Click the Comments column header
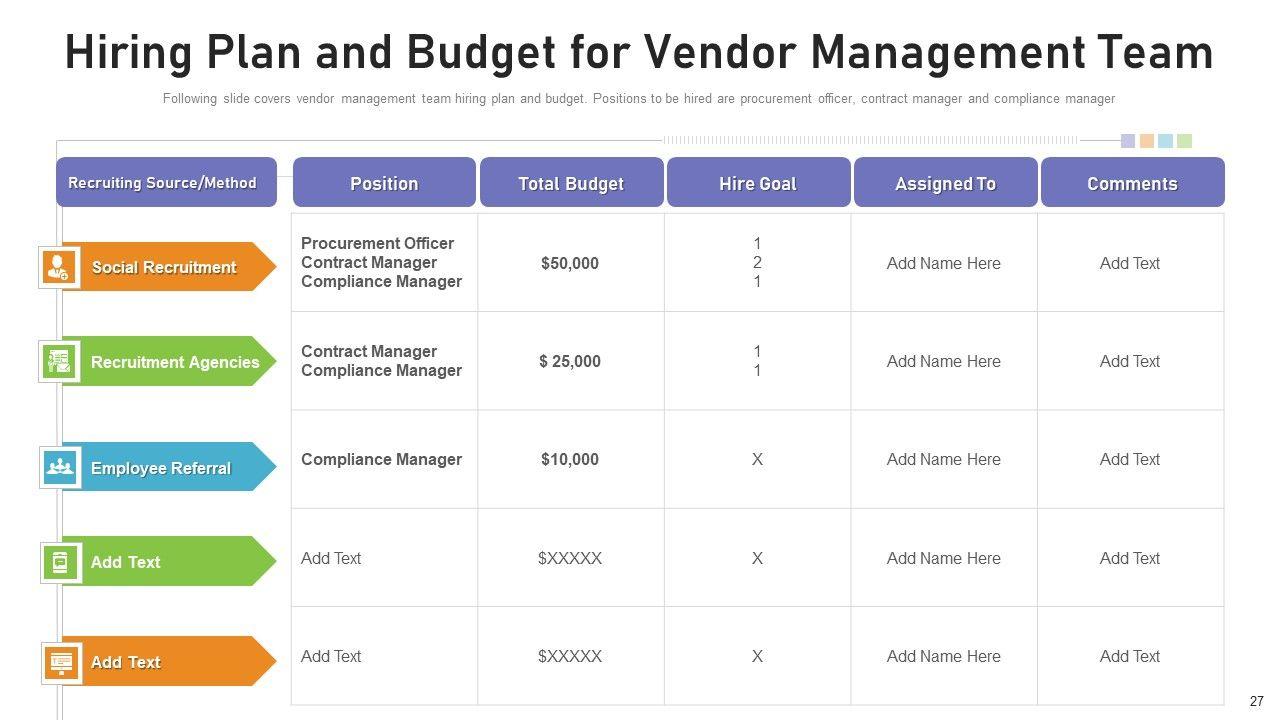 pyautogui.click(x=1132, y=183)
